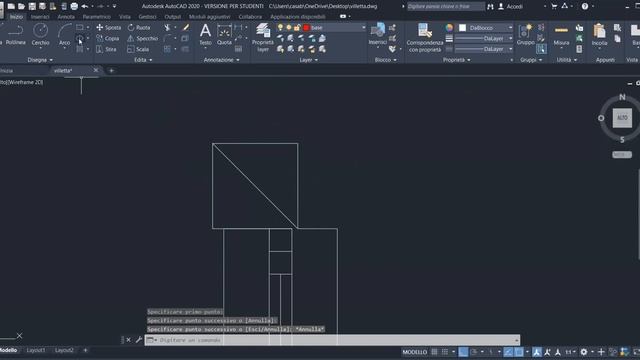The width and height of the screenshot is (640, 360).
Task: Expand the Proprietà panel
Action: [456, 60]
